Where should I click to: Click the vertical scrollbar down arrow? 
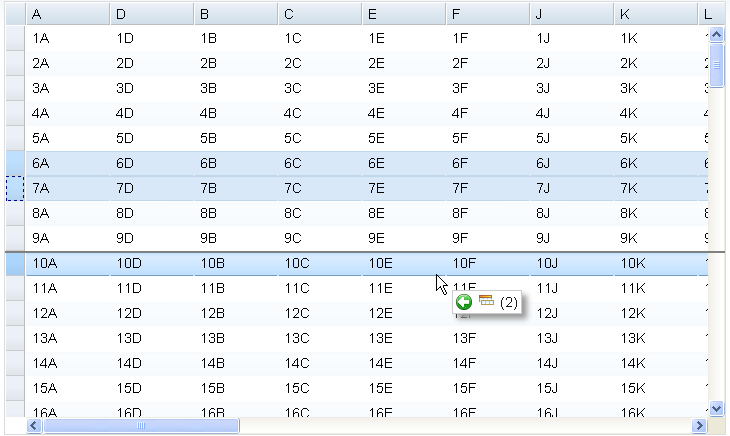(x=716, y=409)
